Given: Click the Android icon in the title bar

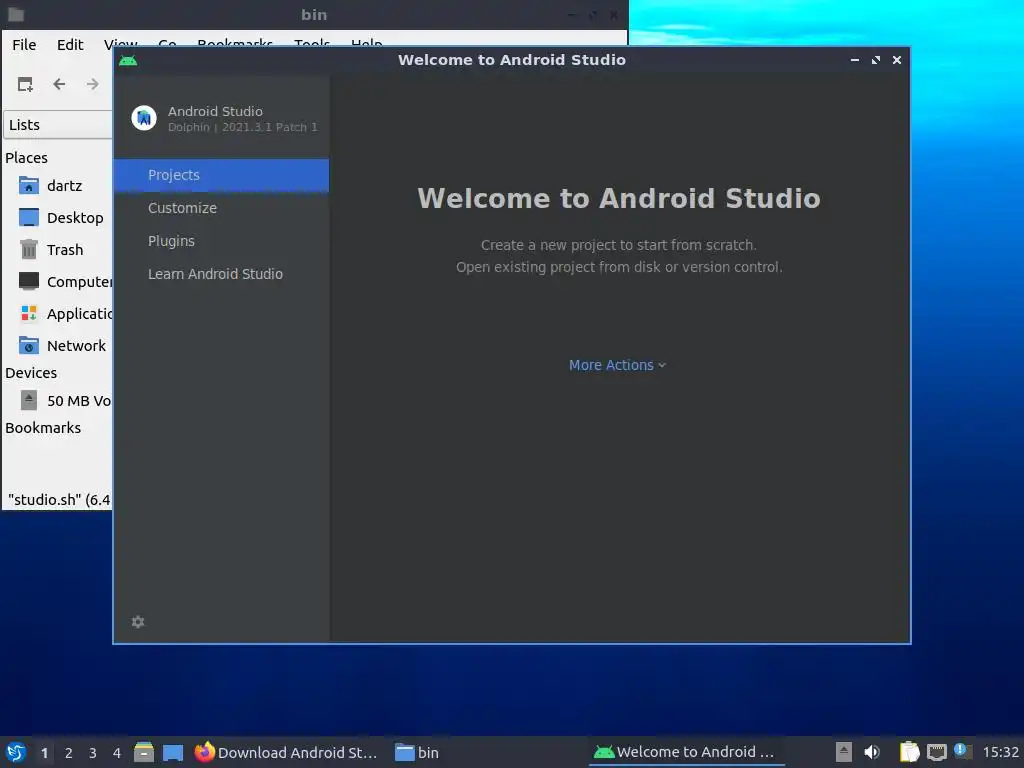Looking at the screenshot, I should [128, 60].
